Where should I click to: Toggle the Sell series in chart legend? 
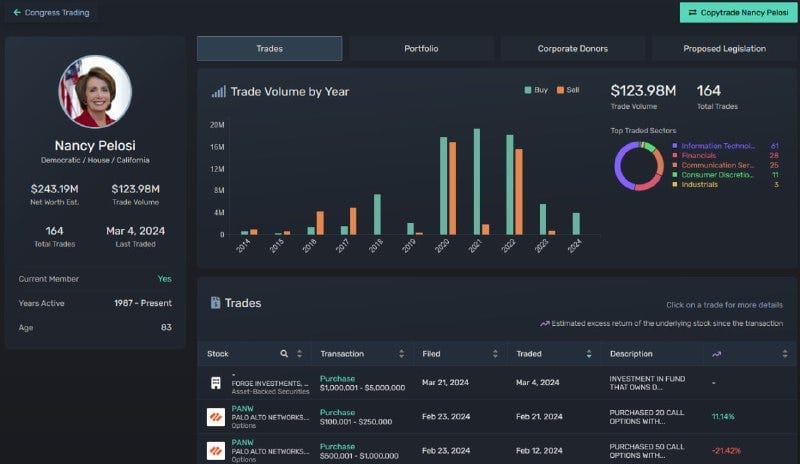coord(568,90)
